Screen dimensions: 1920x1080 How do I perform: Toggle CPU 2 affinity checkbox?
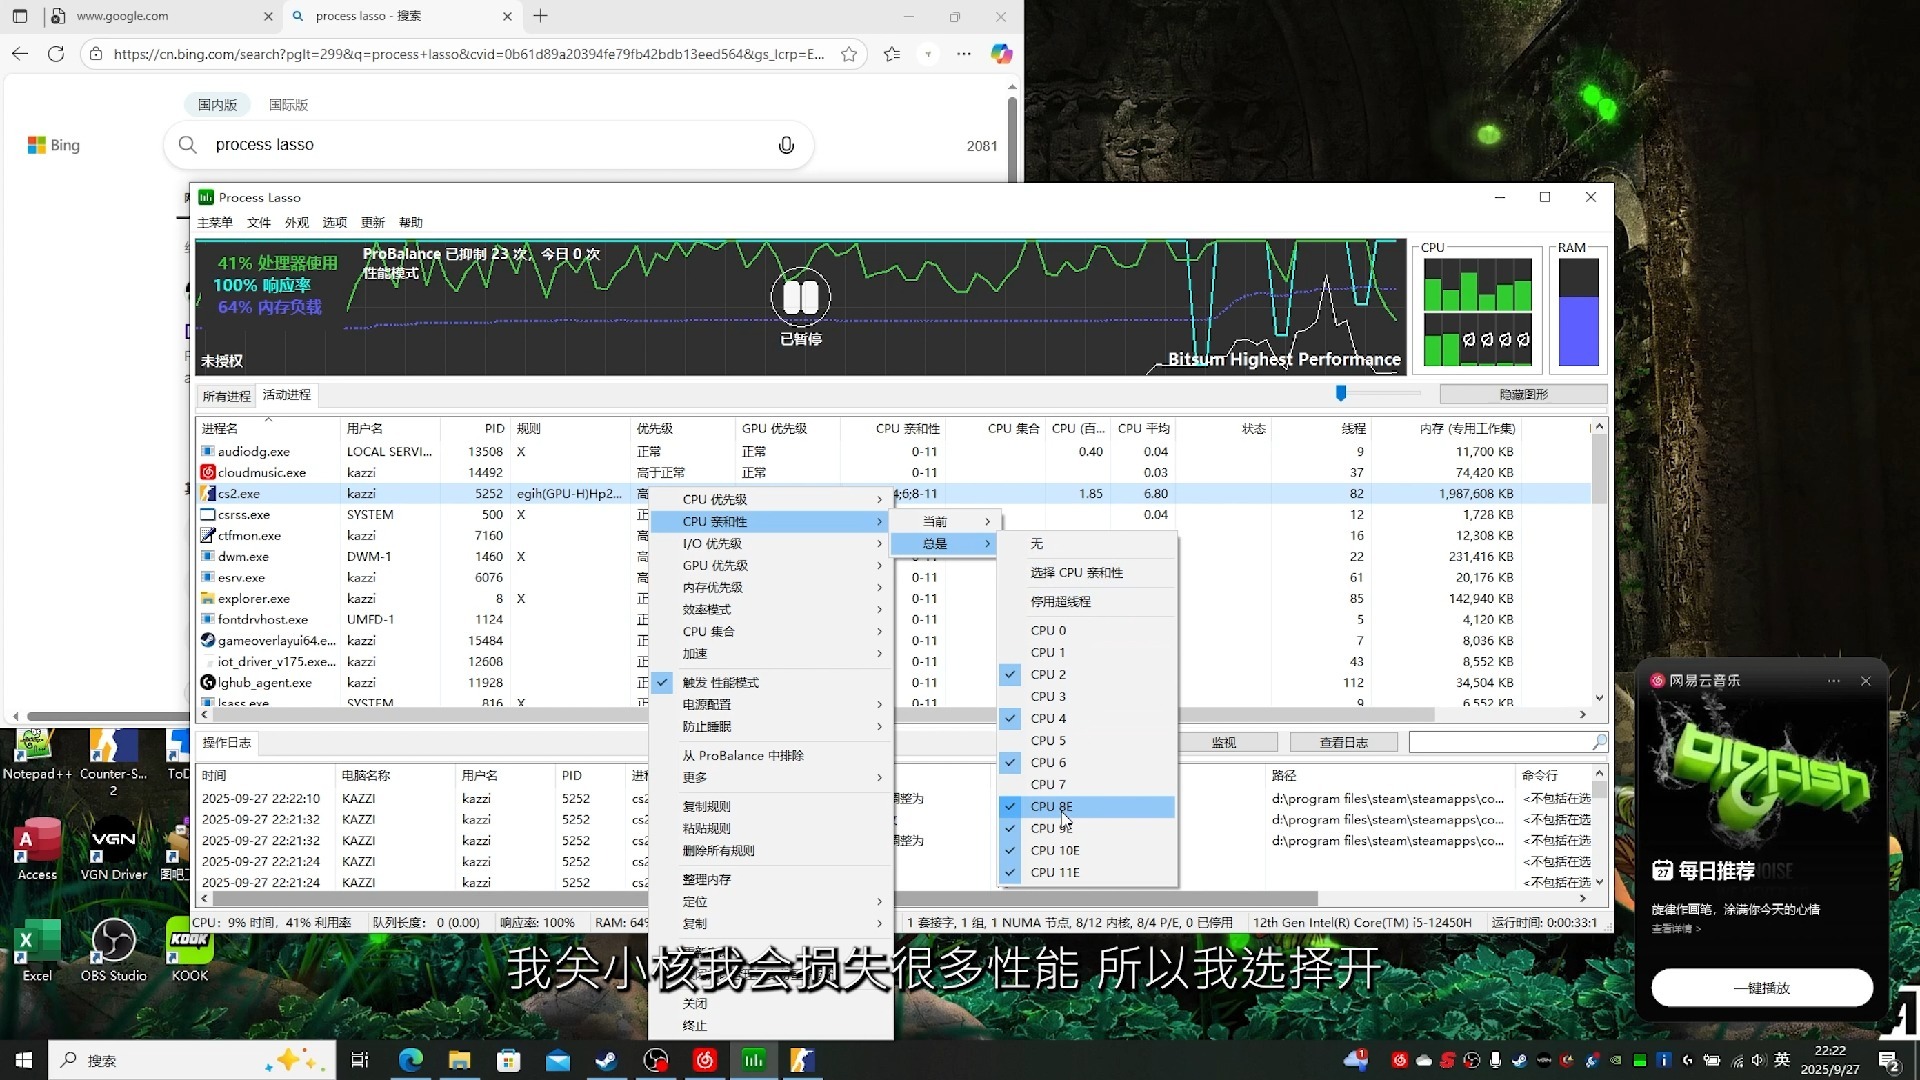click(x=1010, y=674)
